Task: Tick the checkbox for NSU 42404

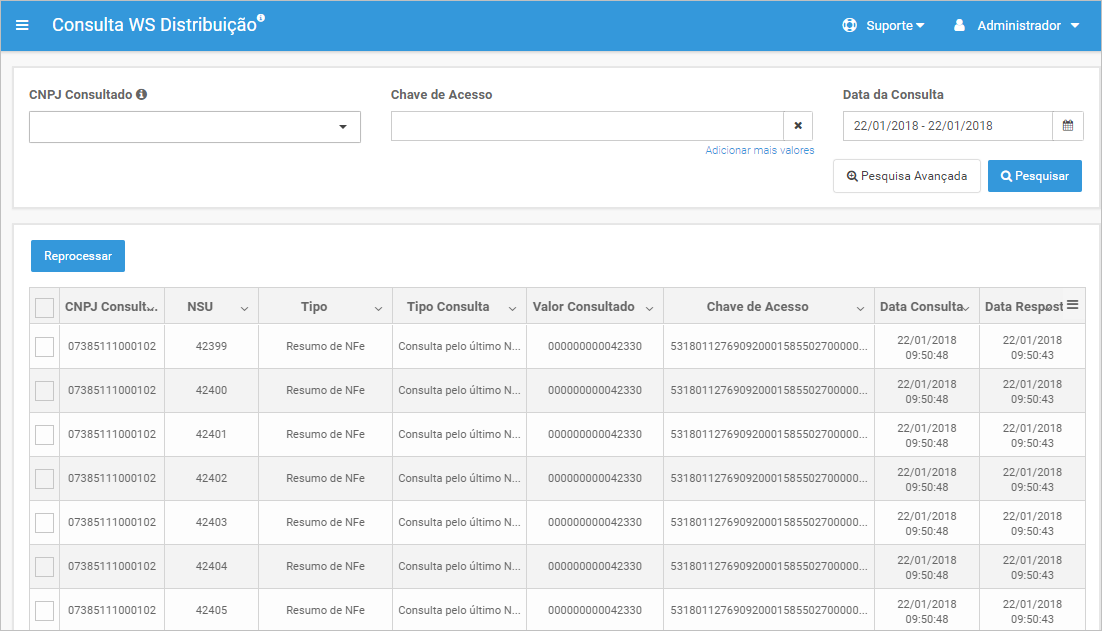Action: pos(44,566)
